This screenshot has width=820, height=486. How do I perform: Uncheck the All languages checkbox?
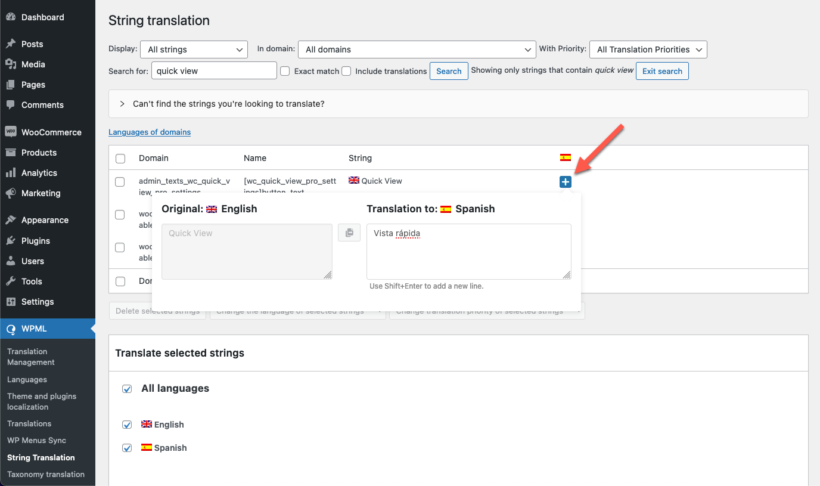pos(127,389)
